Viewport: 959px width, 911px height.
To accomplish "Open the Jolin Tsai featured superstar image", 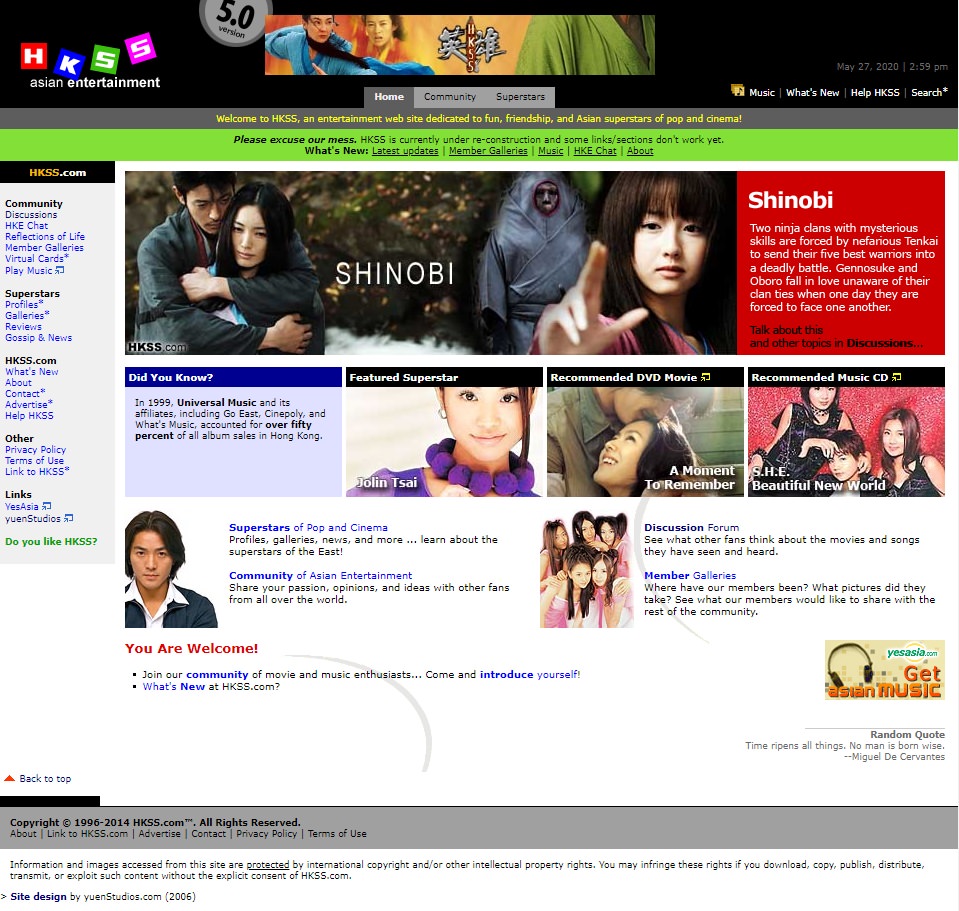I will (444, 441).
